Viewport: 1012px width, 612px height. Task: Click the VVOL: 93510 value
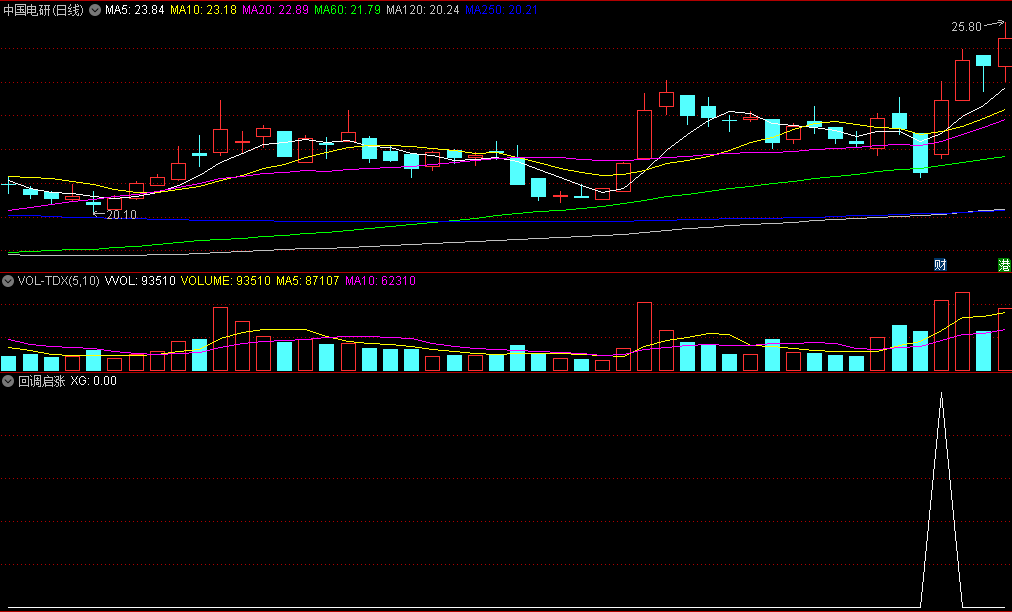coord(140,281)
